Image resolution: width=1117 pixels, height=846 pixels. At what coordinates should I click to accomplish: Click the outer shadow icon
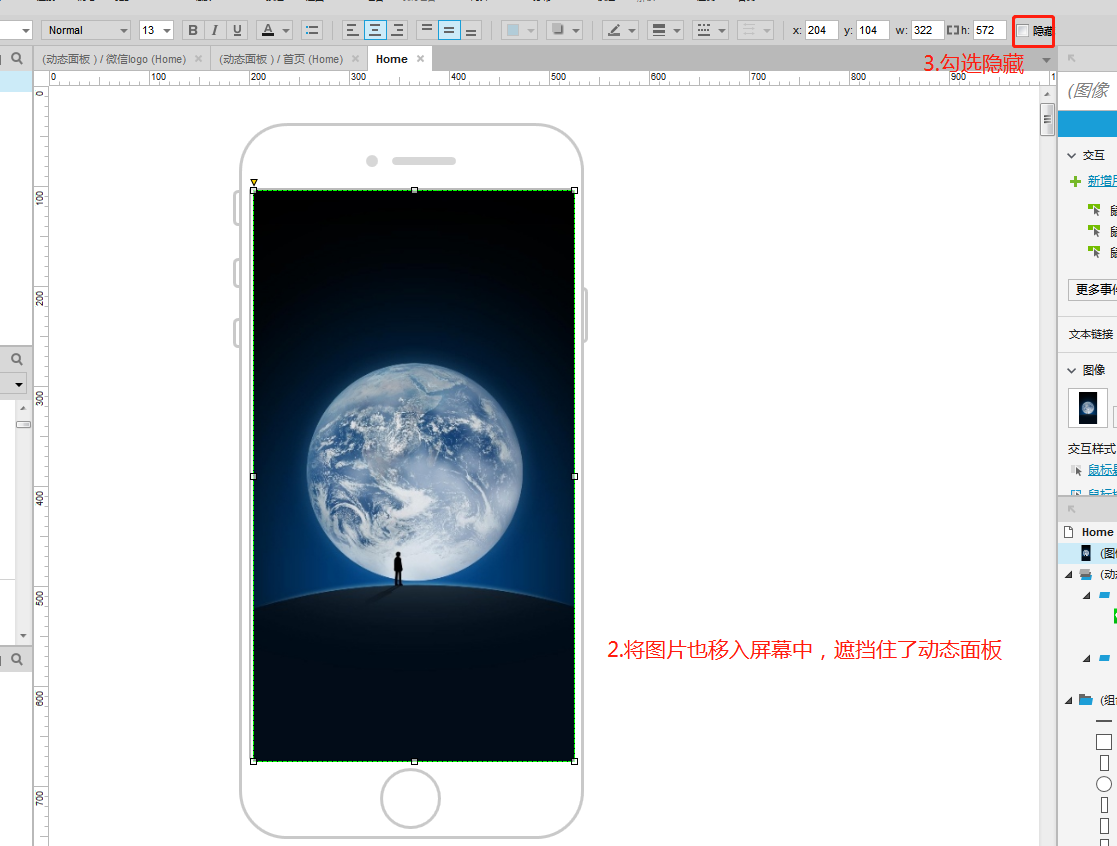pyautogui.click(x=558, y=30)
